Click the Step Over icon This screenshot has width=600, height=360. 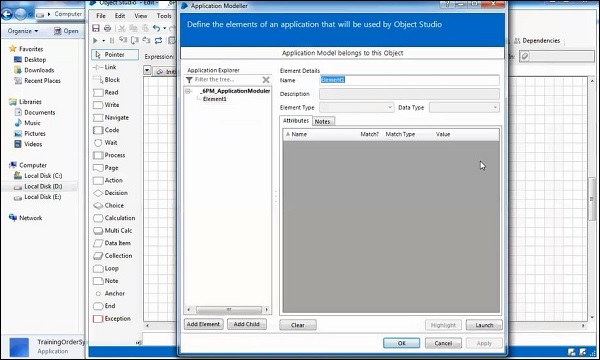[x=135, y=40]
